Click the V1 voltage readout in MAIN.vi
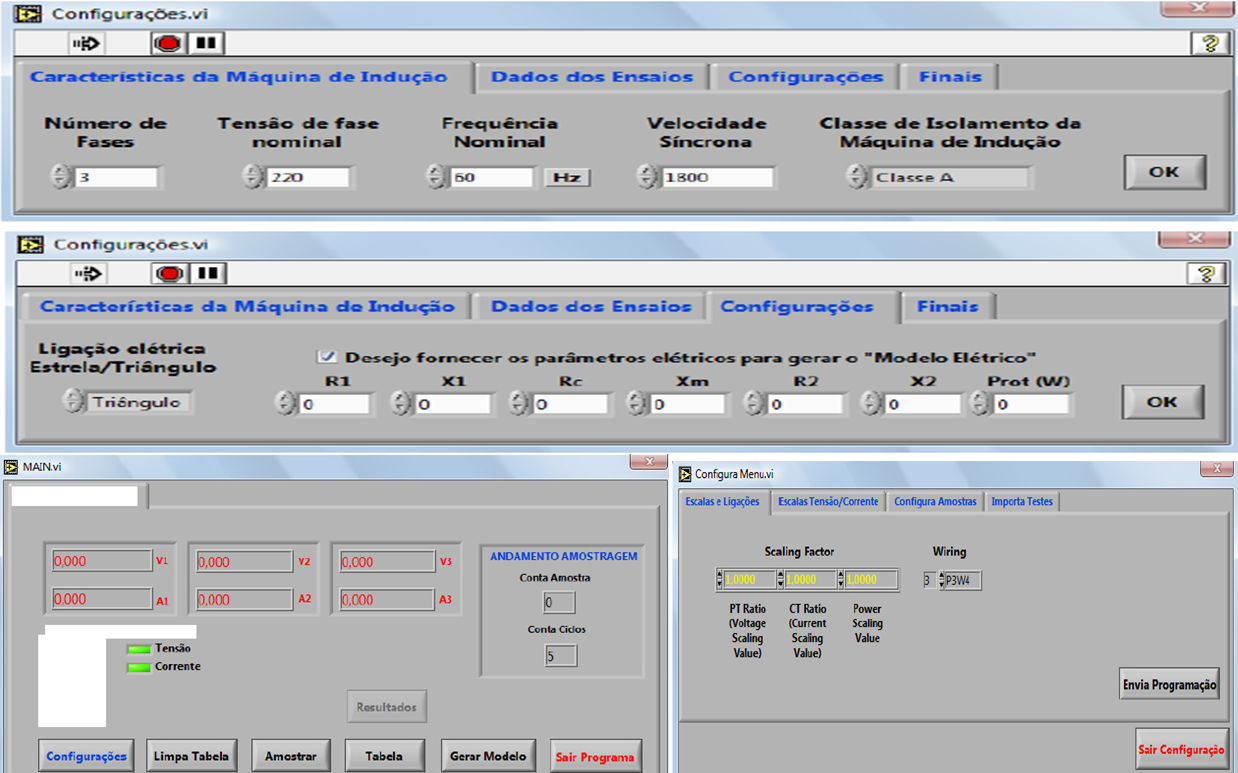The height and width of the screenshot is (773, 1238). pos(102,562)
